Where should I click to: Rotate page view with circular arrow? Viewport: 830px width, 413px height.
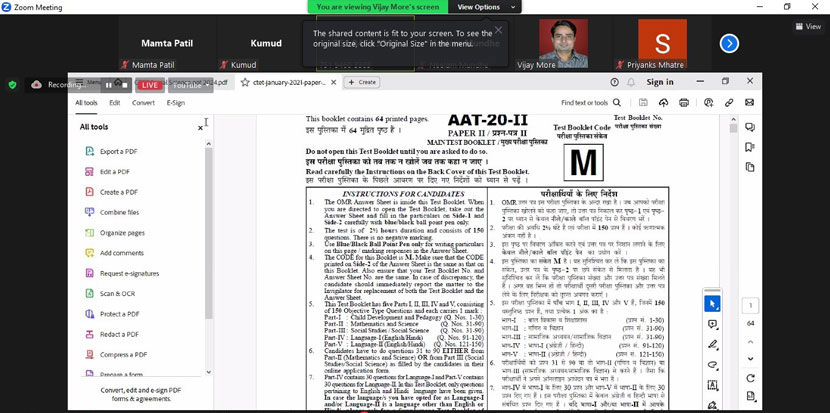tap(750, 378)
